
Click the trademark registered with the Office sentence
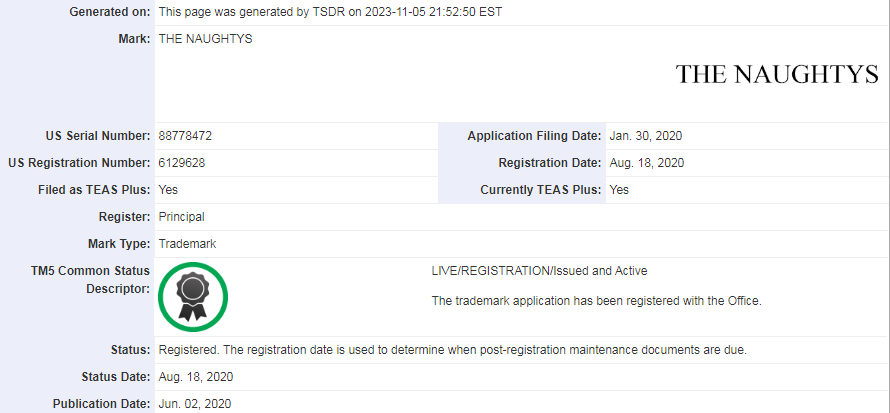point(596,300)
